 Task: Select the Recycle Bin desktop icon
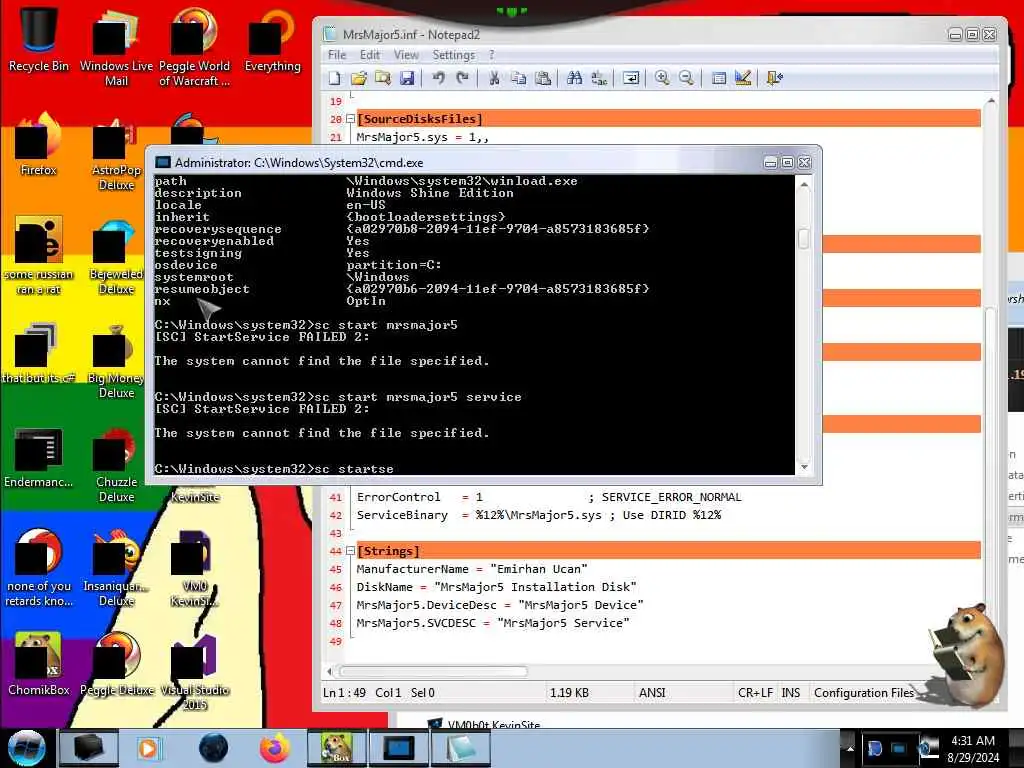[x=39, y=39]
